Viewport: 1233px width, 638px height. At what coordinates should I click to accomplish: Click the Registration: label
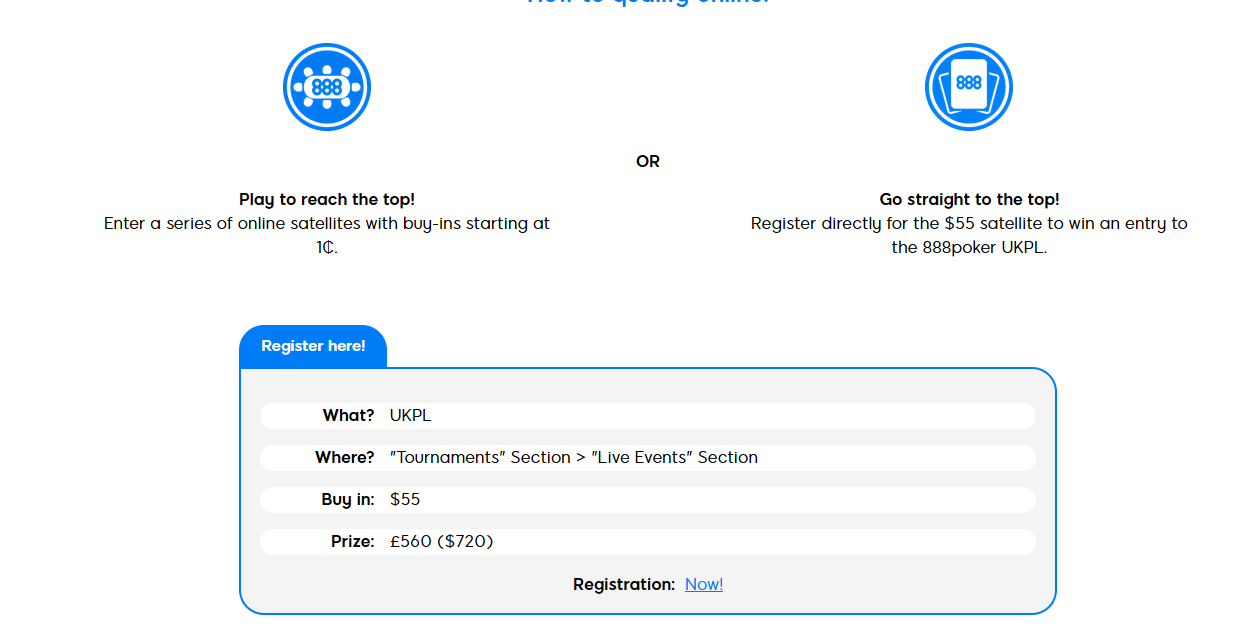pos(624,584)
